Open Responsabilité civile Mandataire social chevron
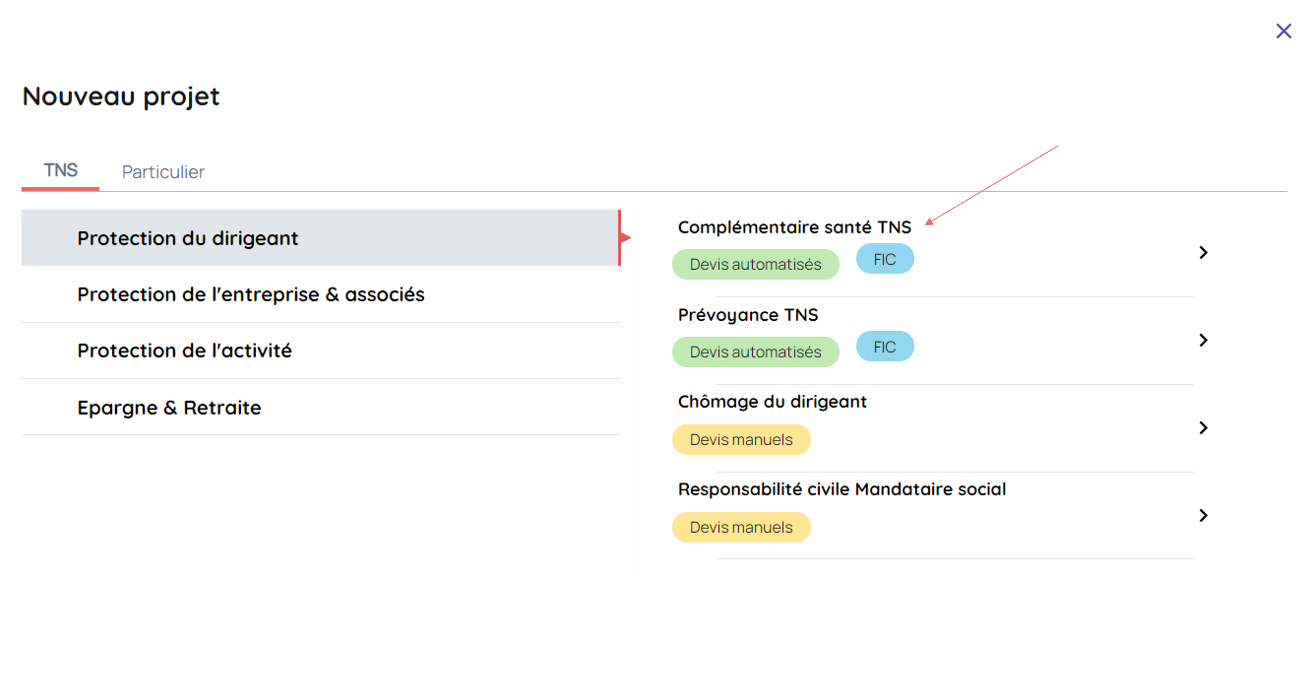1309x688 pixels. (x=1203, y=515)
